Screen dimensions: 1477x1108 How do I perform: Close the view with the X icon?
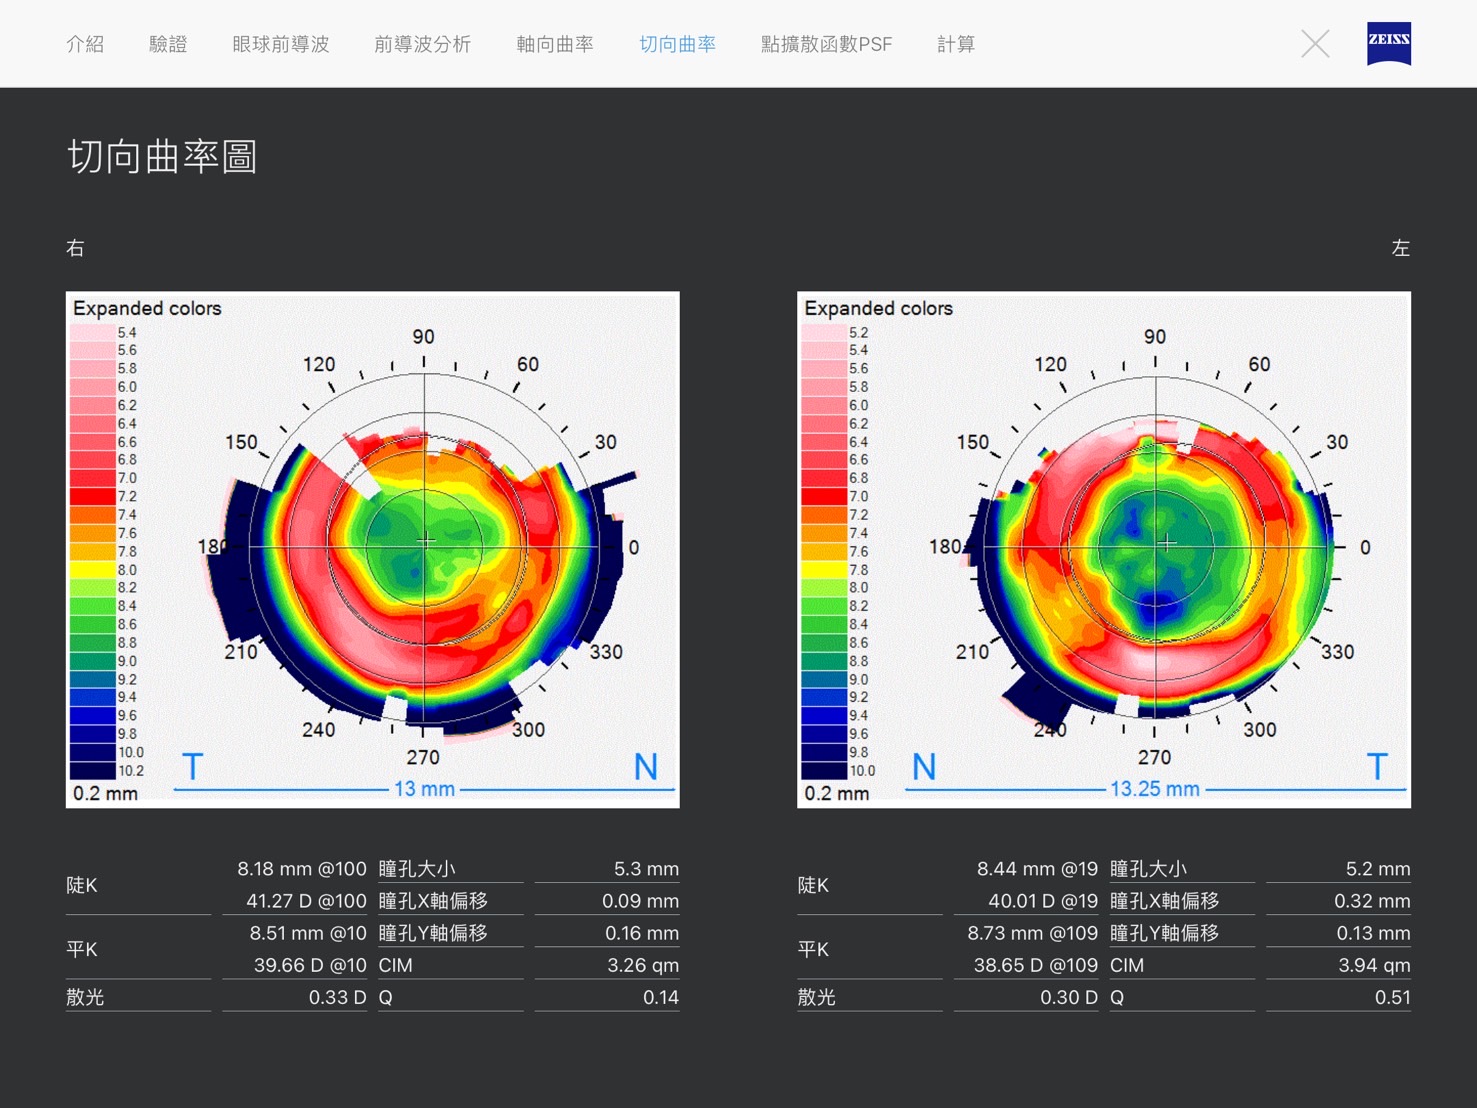[x=1315, y=44]
